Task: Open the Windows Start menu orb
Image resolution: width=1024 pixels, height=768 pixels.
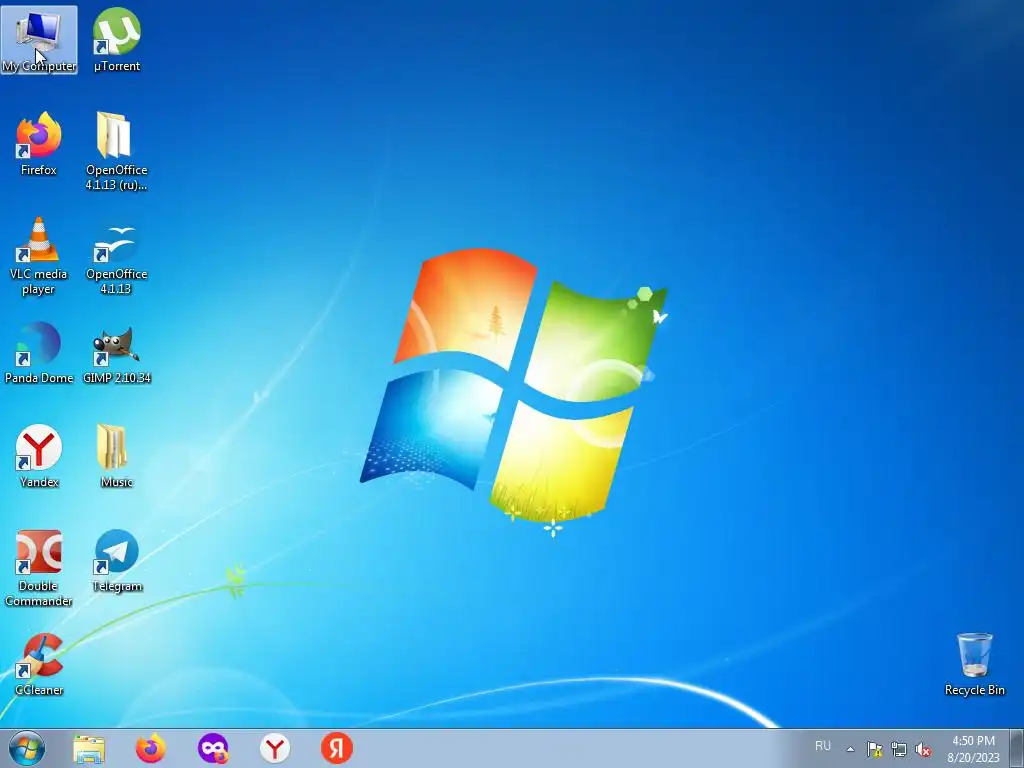Action: coord(27,748)
